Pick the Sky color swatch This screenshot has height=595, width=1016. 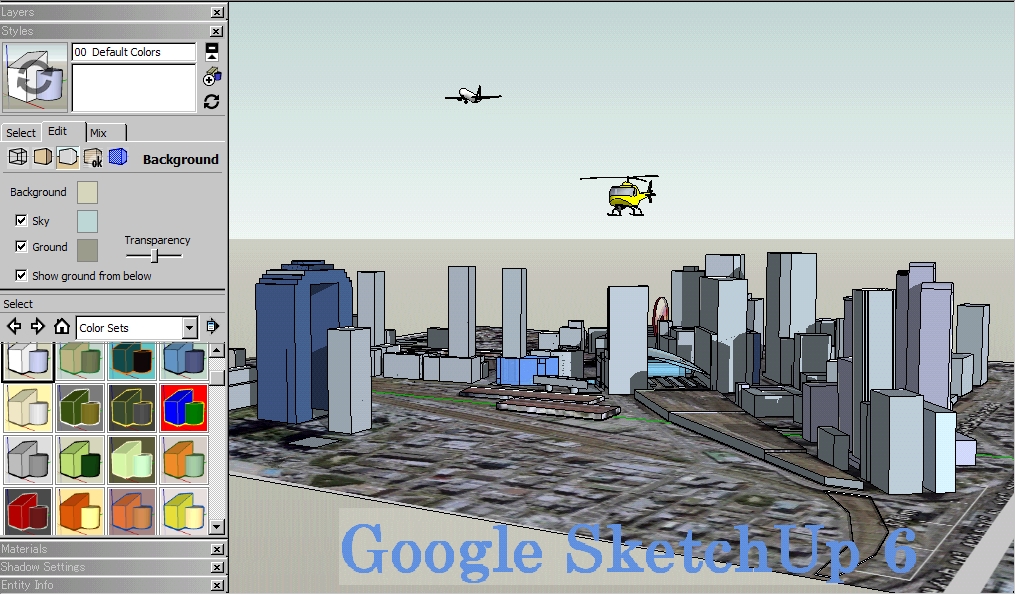(87, 221)
